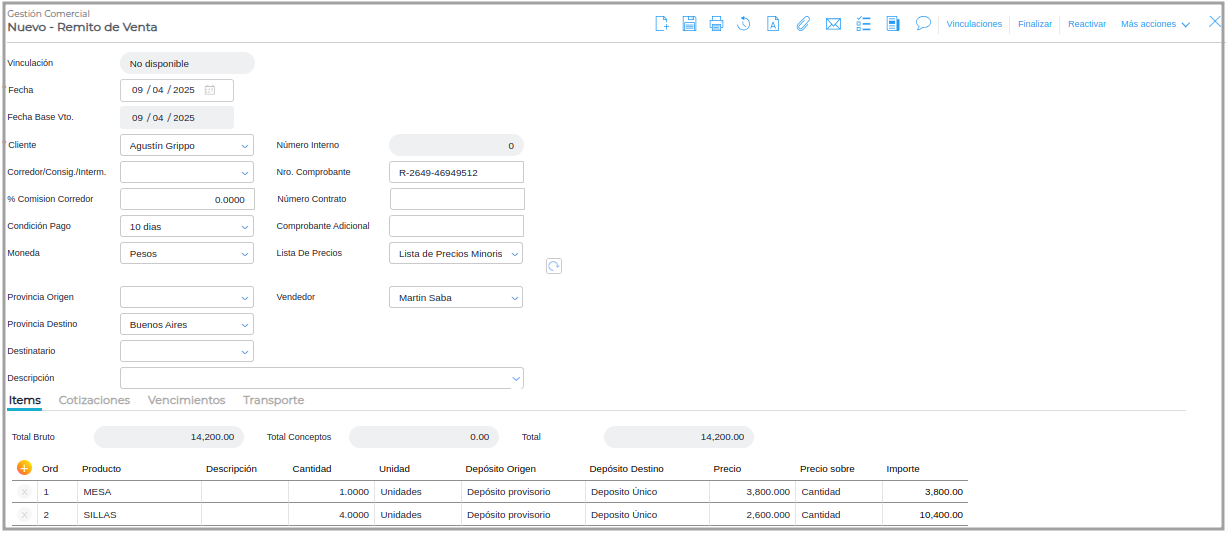This screenshot has width=1228, height=534.
Task: Open the Provincia Destino dropdown showing Buenos Aires
Action: pos(187,325)
